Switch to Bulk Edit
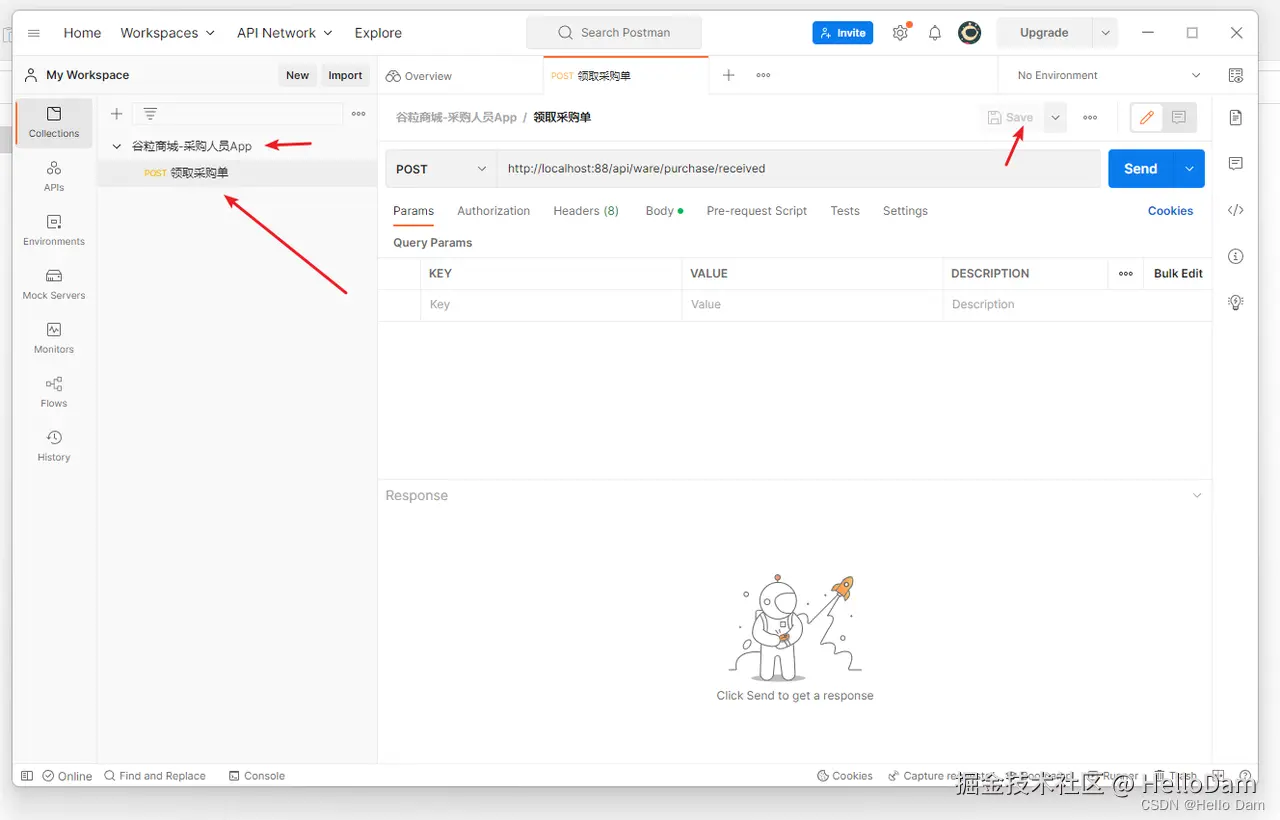 (1178, 274)
